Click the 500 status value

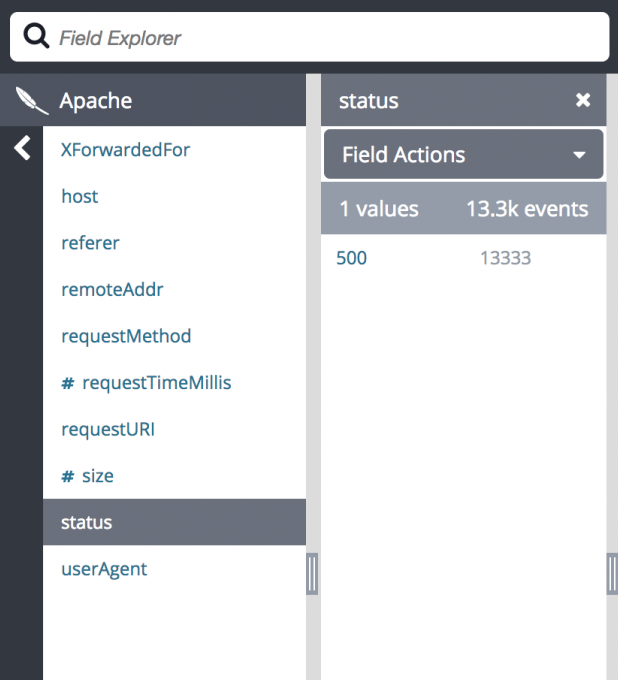point(352,258)
